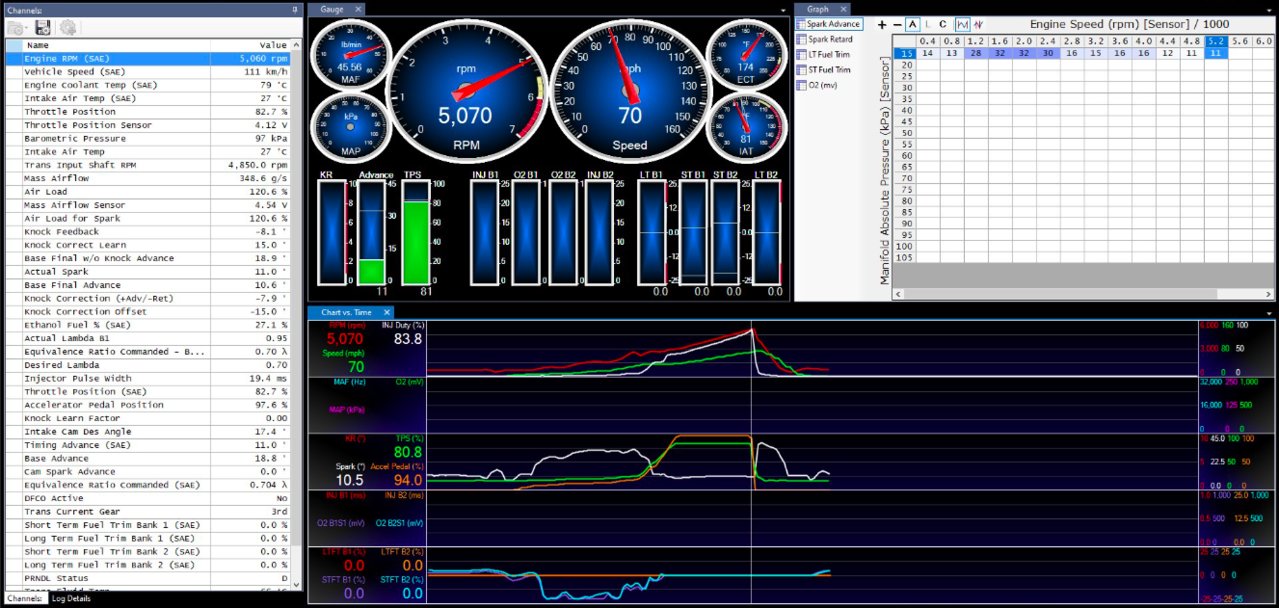Pin the Channels panel

(x=295, y=8)
